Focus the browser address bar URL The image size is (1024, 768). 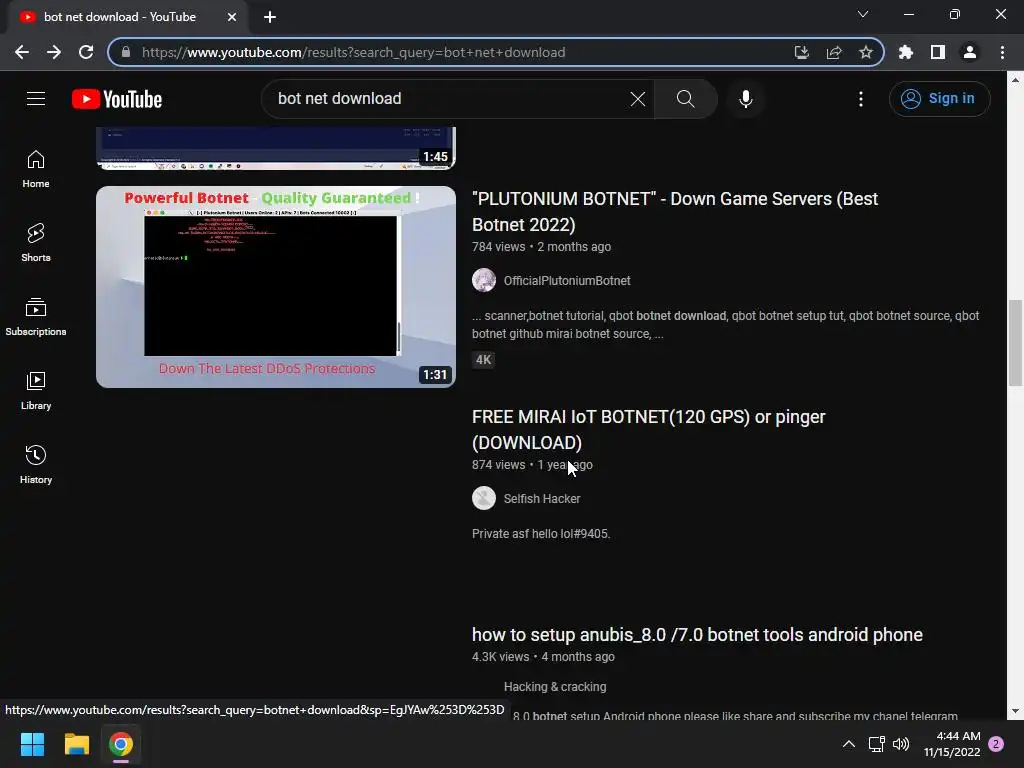click(x=353, y=52)
